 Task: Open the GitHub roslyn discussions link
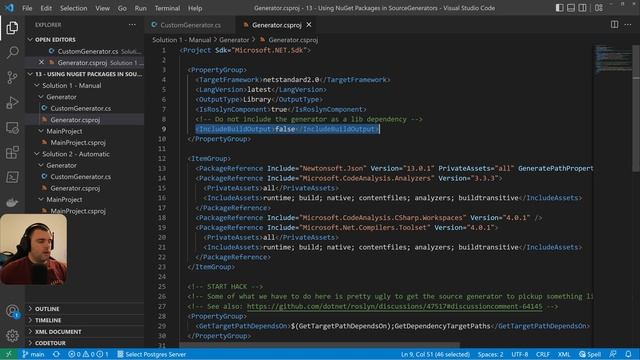pyautogui.click(x=395, y=307)
